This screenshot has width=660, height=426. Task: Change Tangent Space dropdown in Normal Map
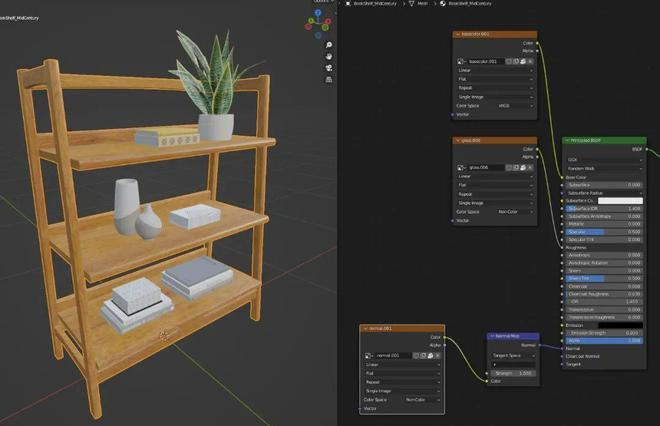513,355
